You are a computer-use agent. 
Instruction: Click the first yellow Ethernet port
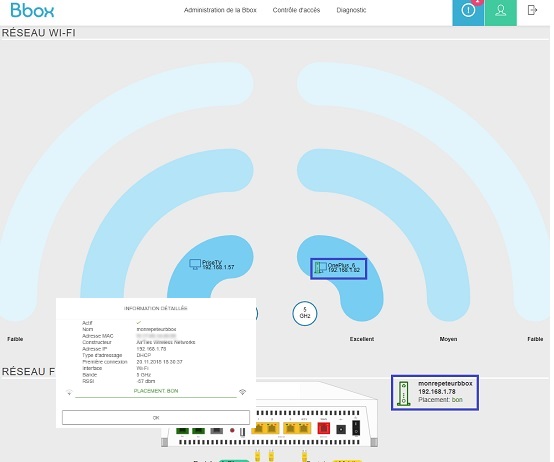click(259, 428)
